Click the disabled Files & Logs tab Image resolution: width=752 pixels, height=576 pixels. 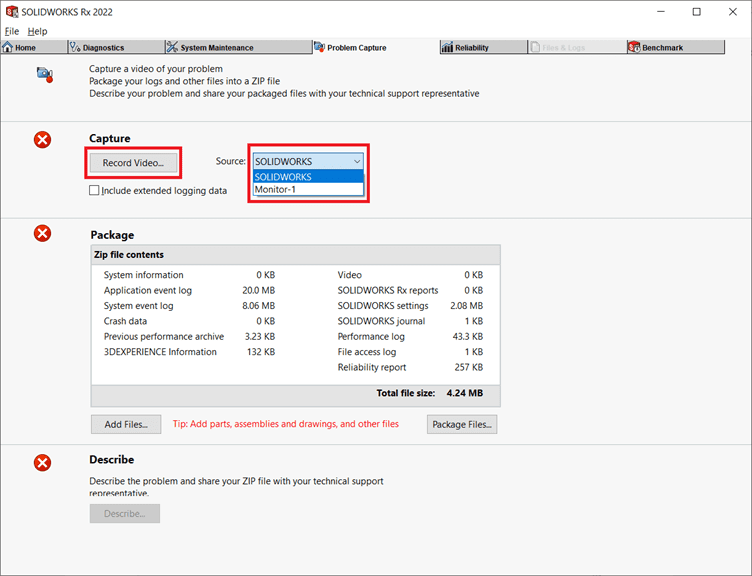tap(577, 47)
